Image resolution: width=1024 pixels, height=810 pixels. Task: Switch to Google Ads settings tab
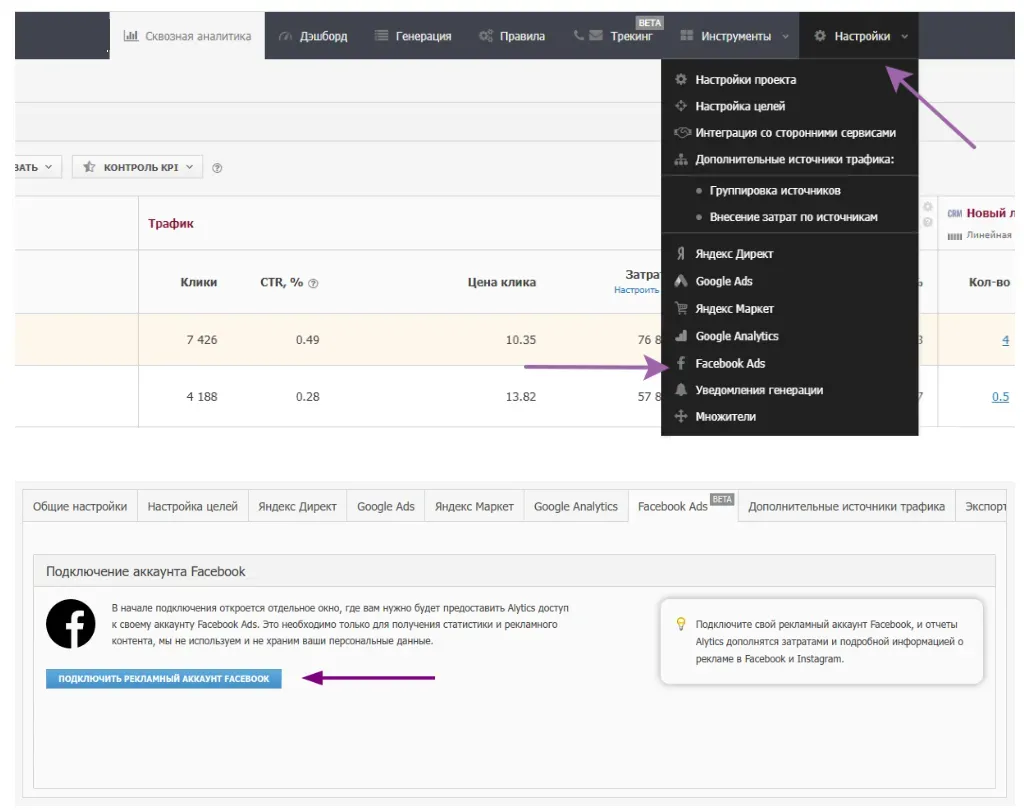tap(385, 506)
